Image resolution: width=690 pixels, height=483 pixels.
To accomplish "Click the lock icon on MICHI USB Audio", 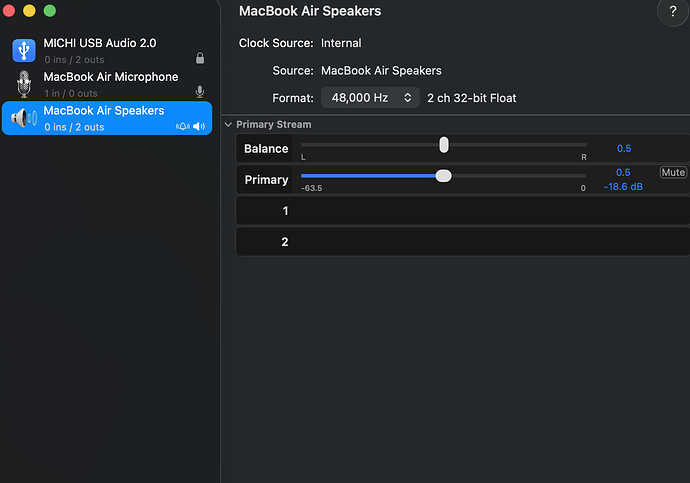I will click(x=200, y=58).
